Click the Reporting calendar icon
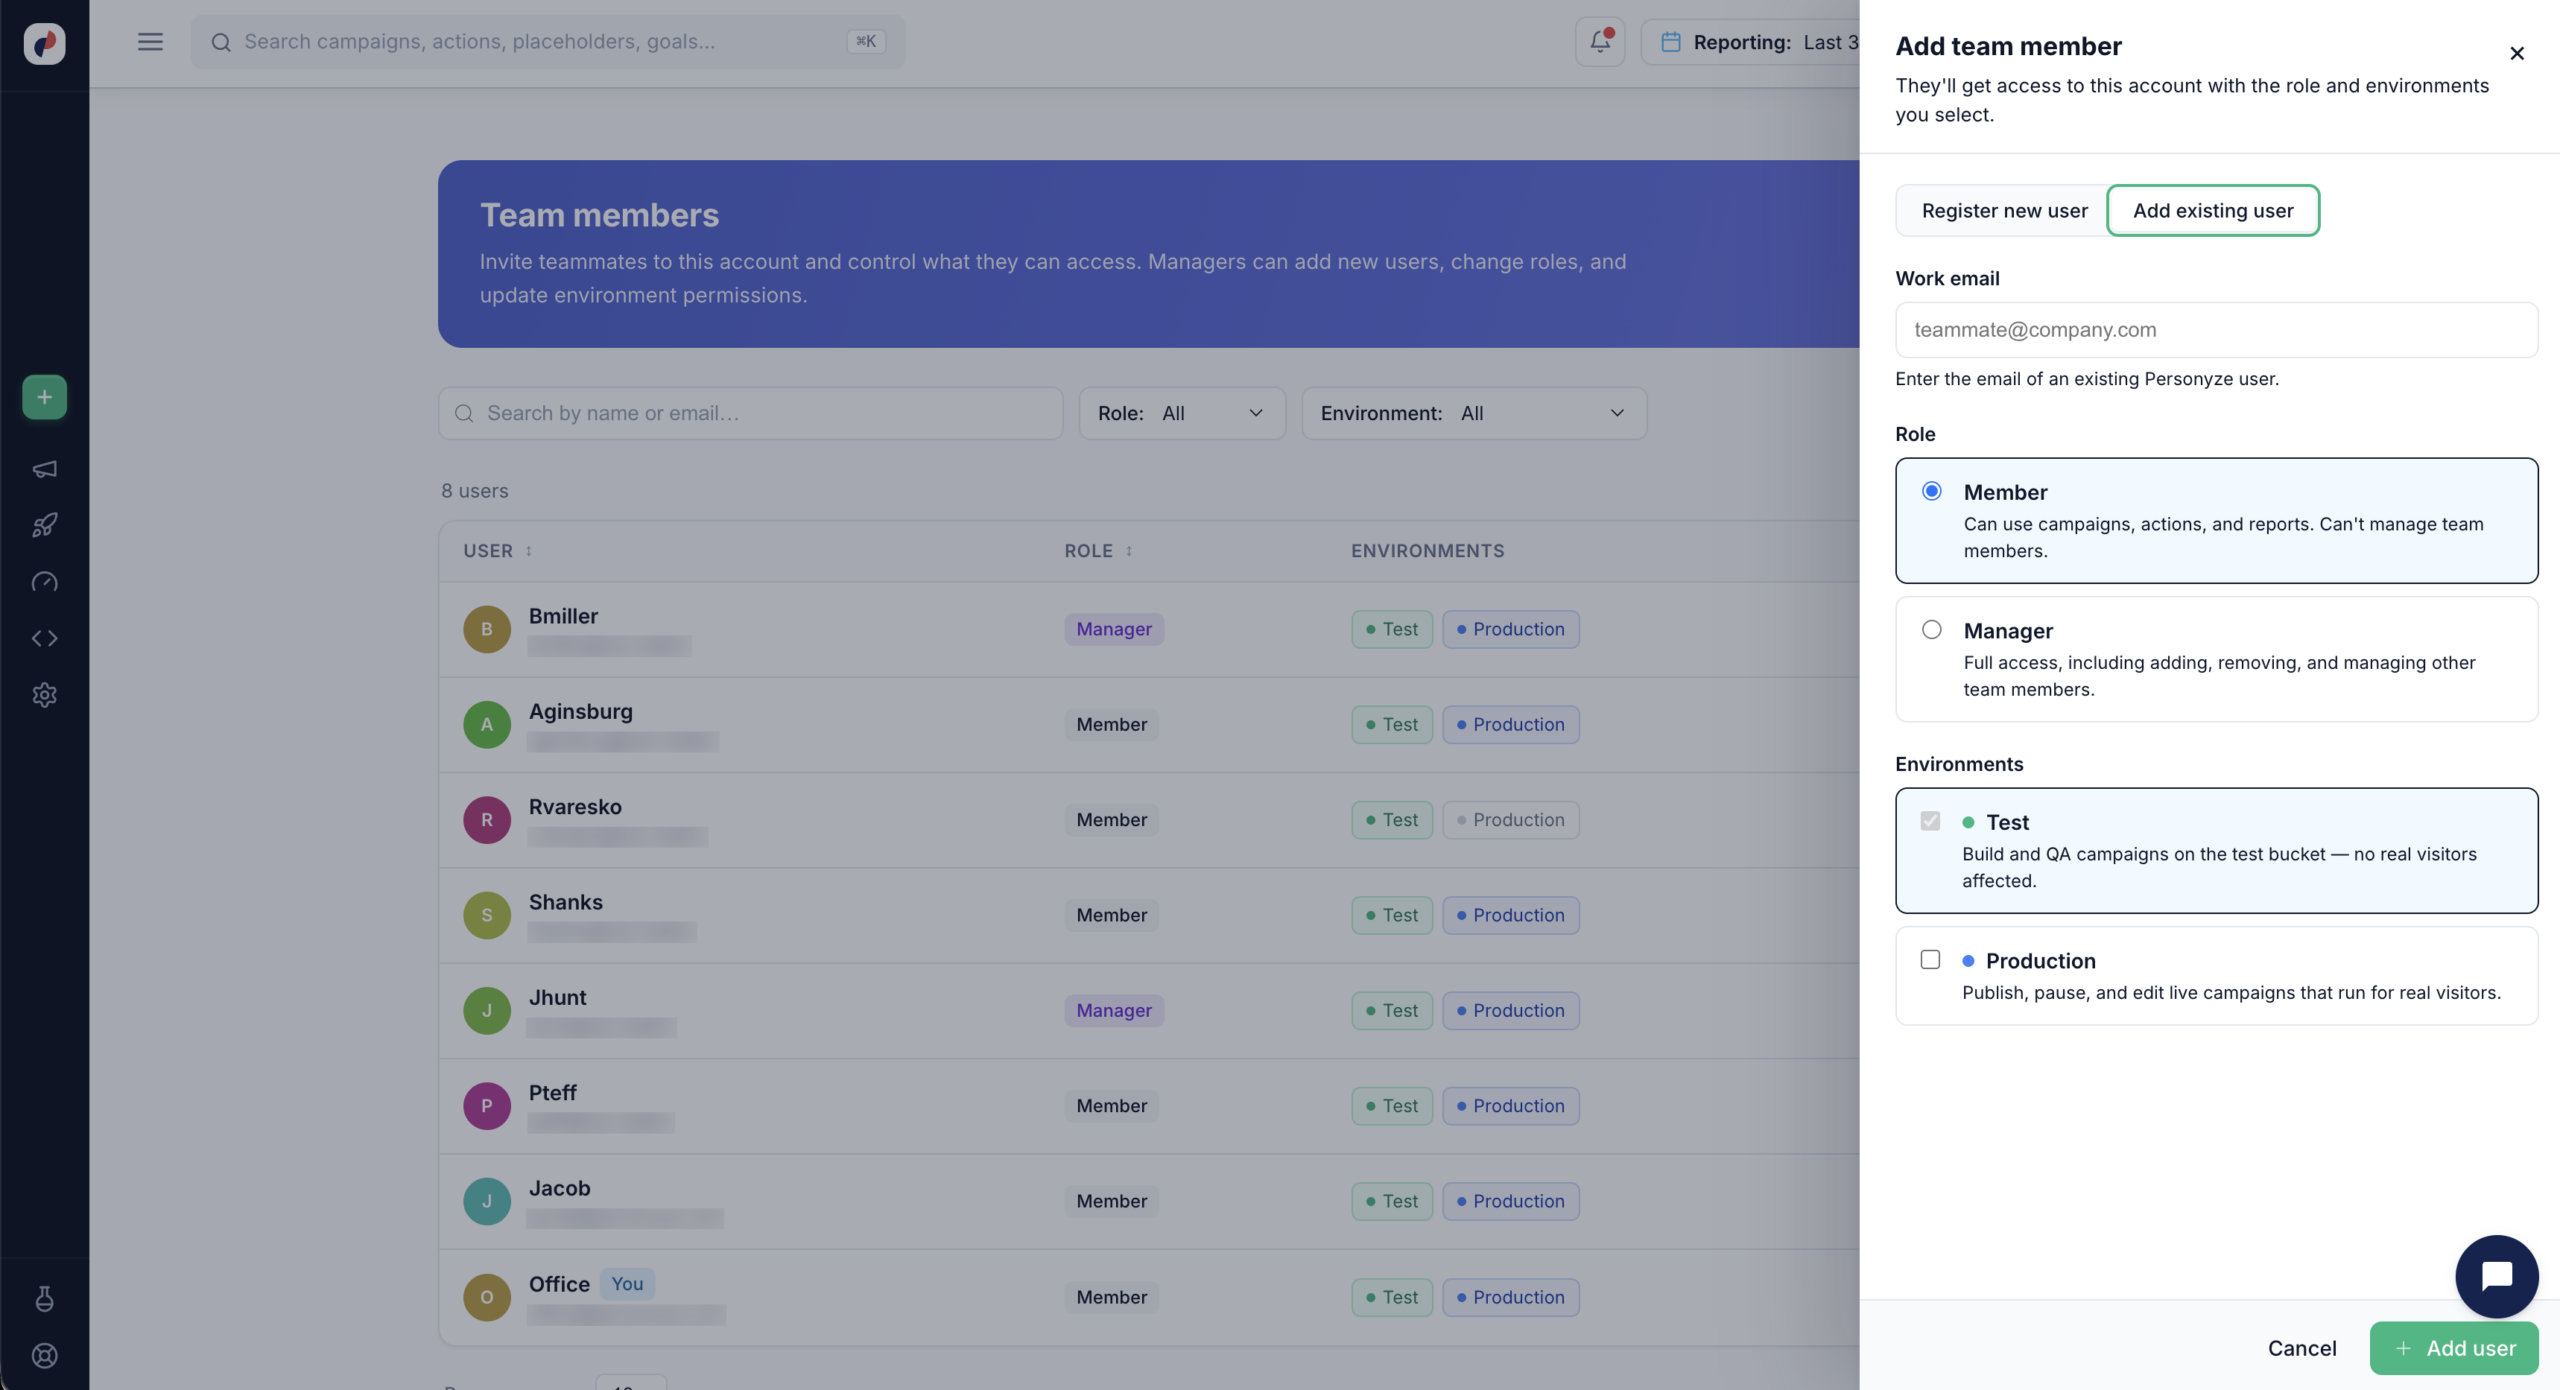Image resolution: width=2560 pixels, height=1390 pixels. (1670, 42)
